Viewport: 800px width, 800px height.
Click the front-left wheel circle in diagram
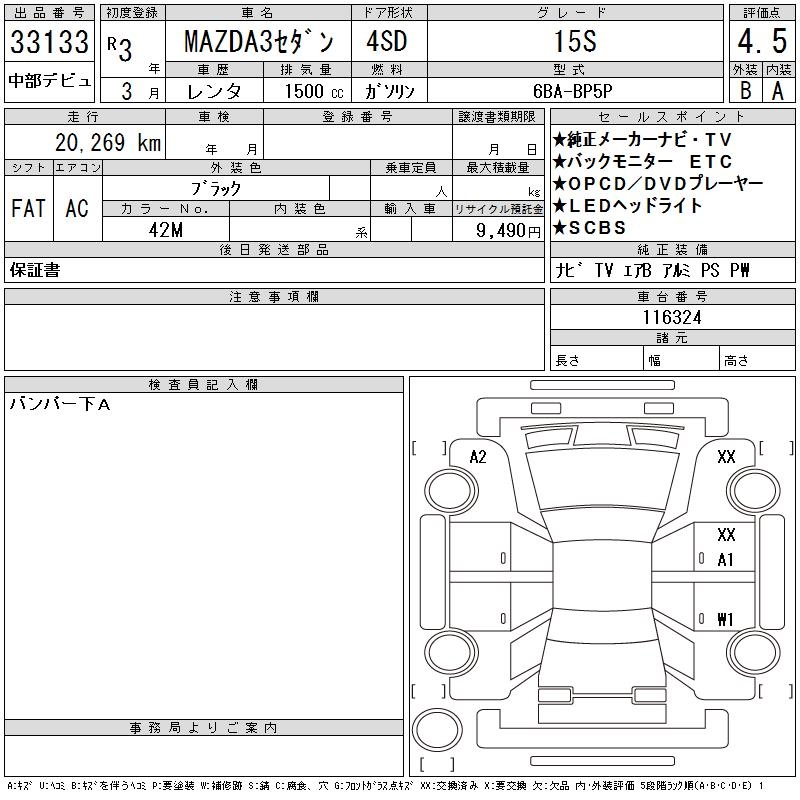click(x=451, y=491)
